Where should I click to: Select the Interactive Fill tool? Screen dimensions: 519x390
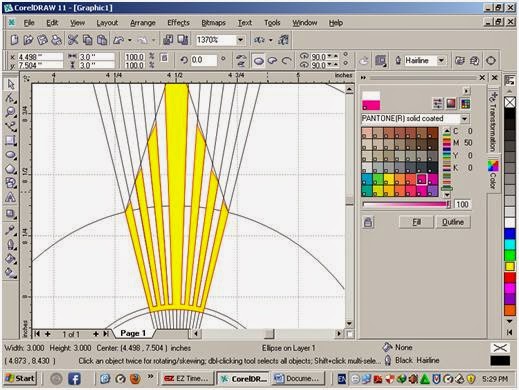11,273
